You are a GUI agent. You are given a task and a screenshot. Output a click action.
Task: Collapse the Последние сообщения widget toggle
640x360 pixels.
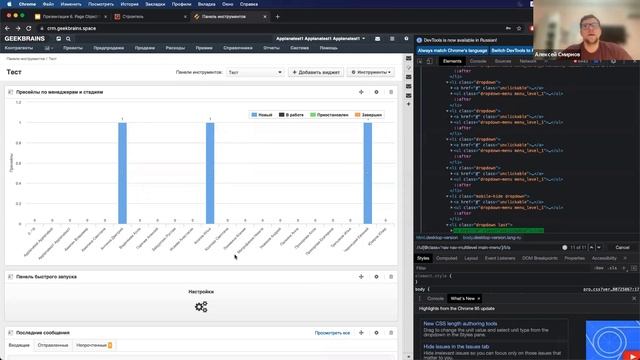point(11,333)
